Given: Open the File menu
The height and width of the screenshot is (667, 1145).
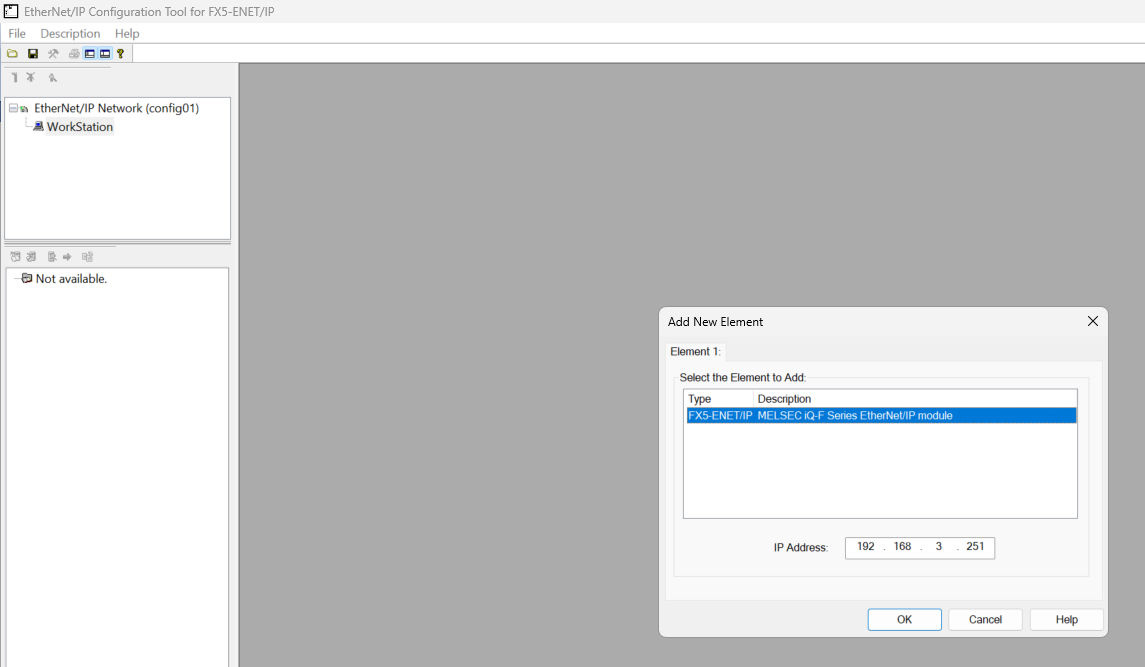Looking at the screenshot, I should 17,33.
